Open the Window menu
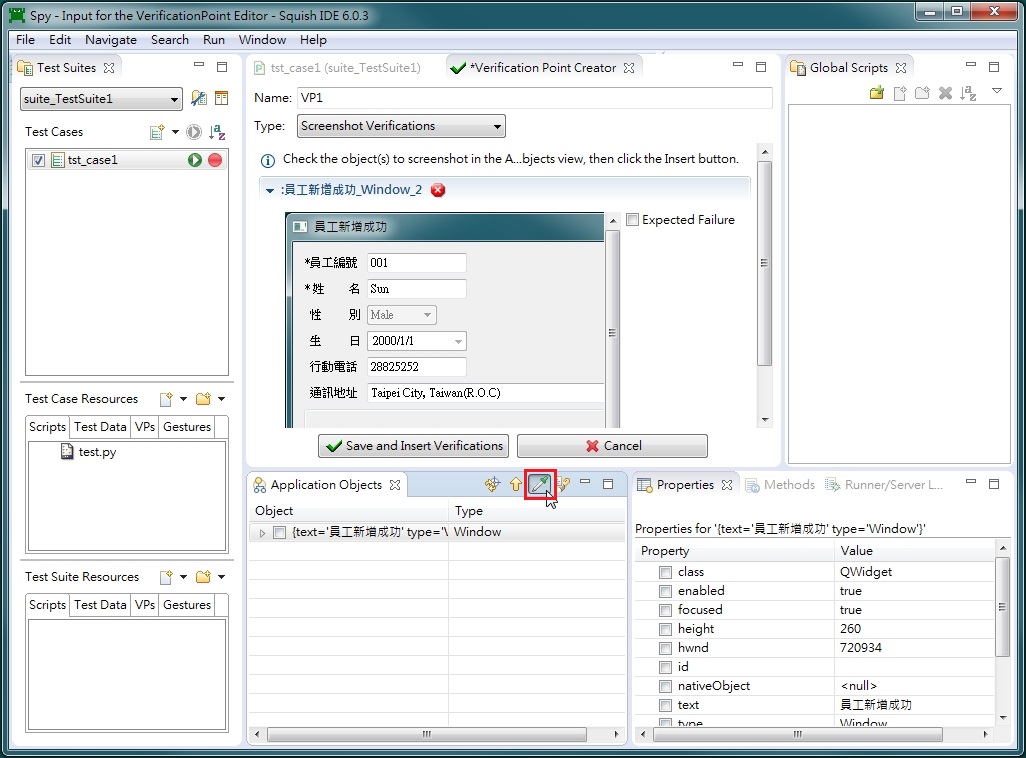The width and height of the screenshot is (1026, 758). (x=262, y=40)
